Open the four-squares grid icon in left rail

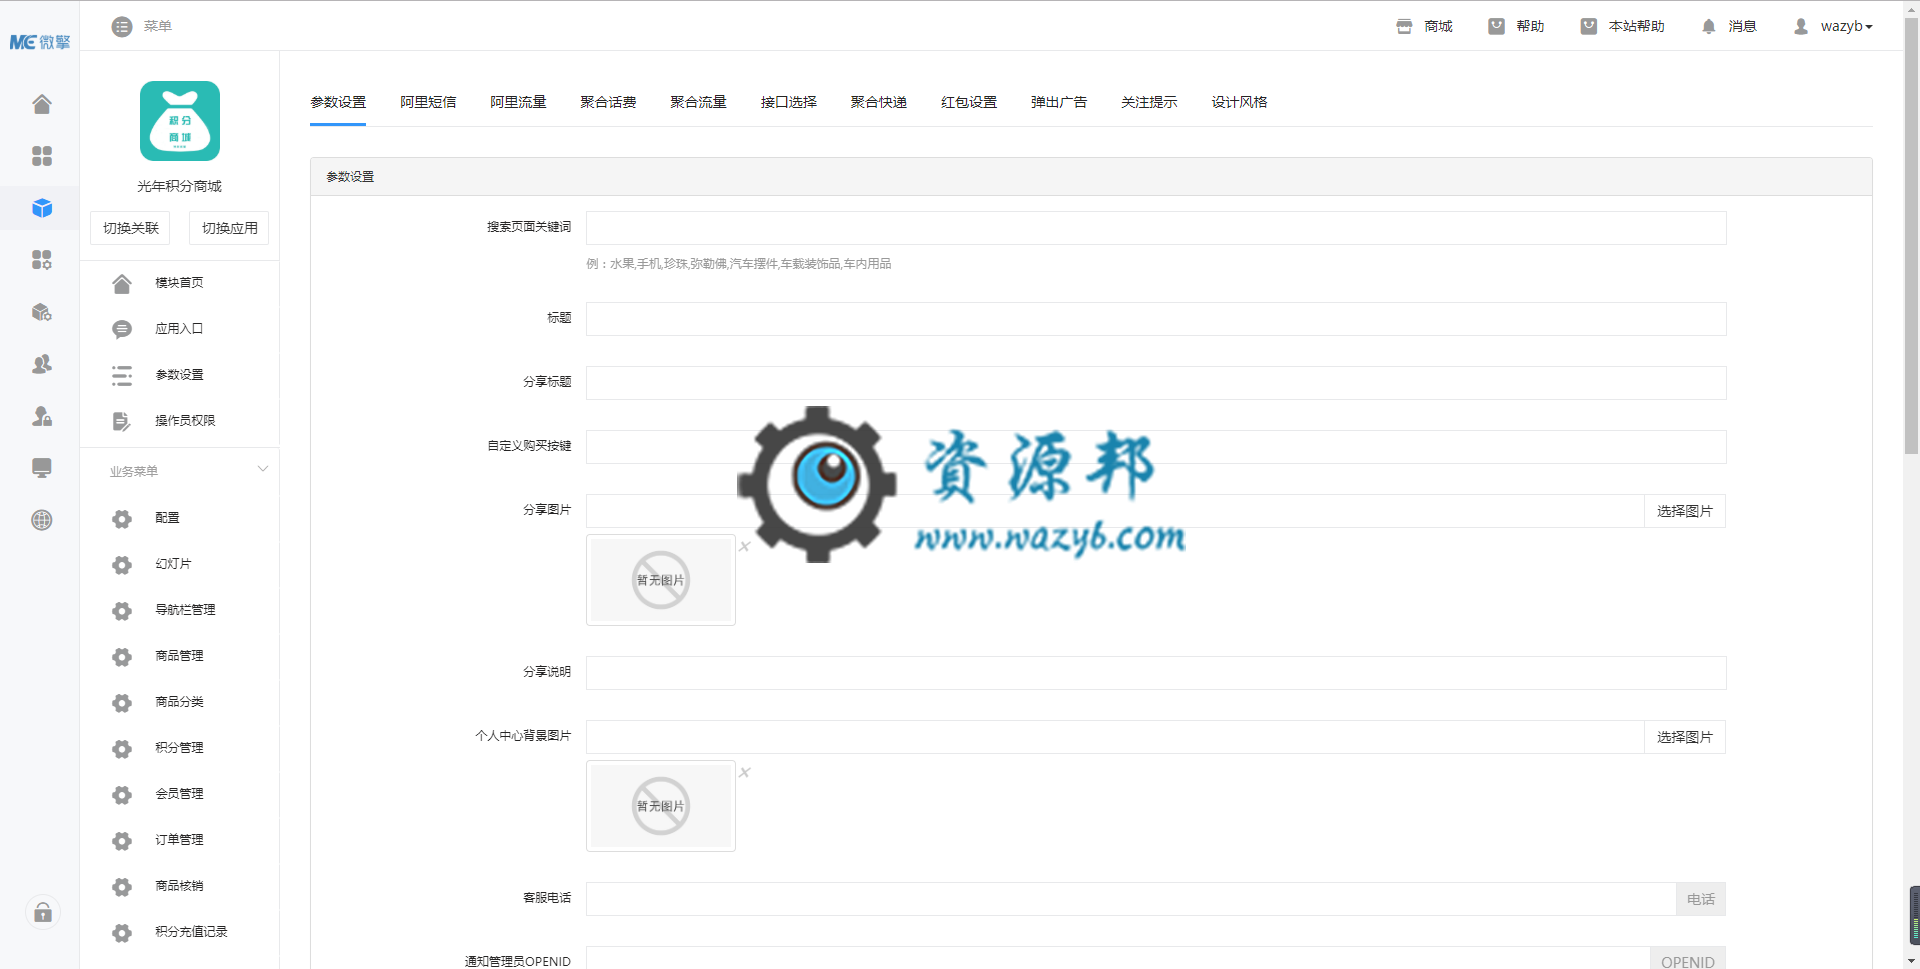pyautogui.click(x=42, y=156)
